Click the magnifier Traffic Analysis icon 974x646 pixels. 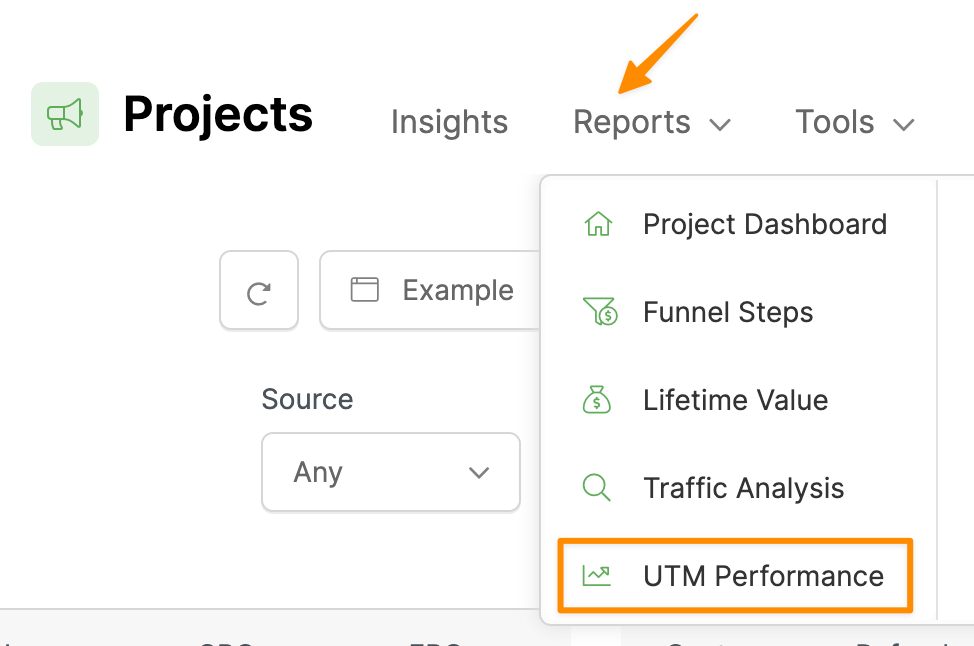click(x=597, y=488)
